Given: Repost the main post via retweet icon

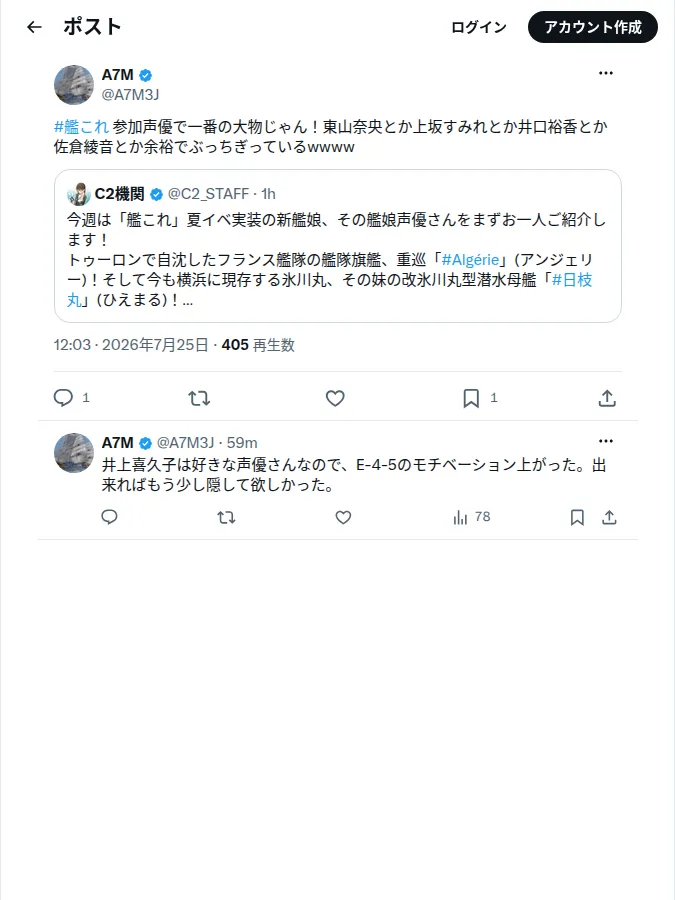Looking at the screenshot, I should [199, 398].
